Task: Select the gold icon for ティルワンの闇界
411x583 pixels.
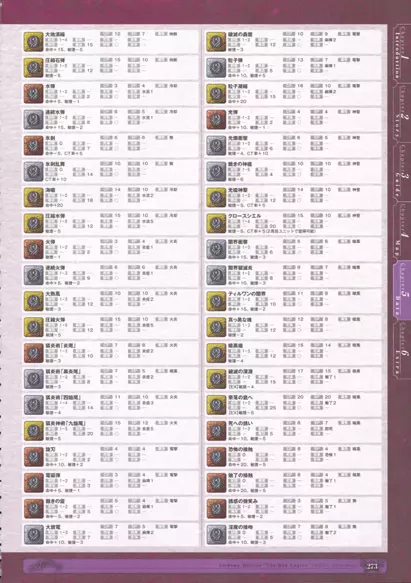Action: coord(216,301)
